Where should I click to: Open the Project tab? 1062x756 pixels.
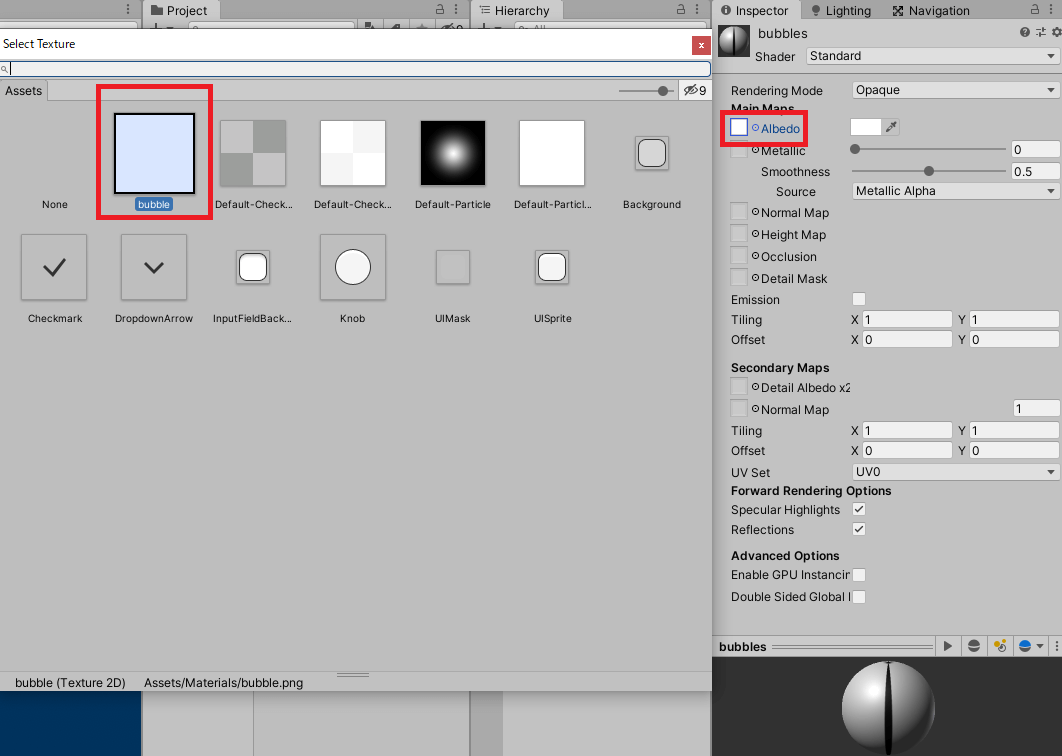(179, 10)
